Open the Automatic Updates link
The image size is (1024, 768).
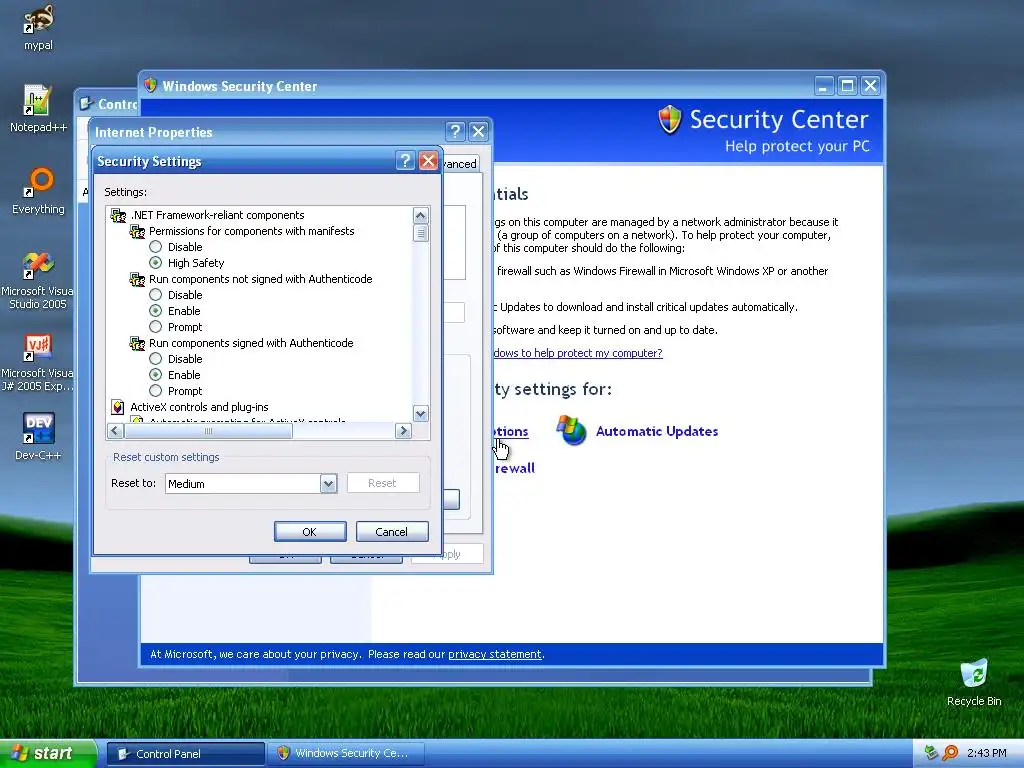657,431
